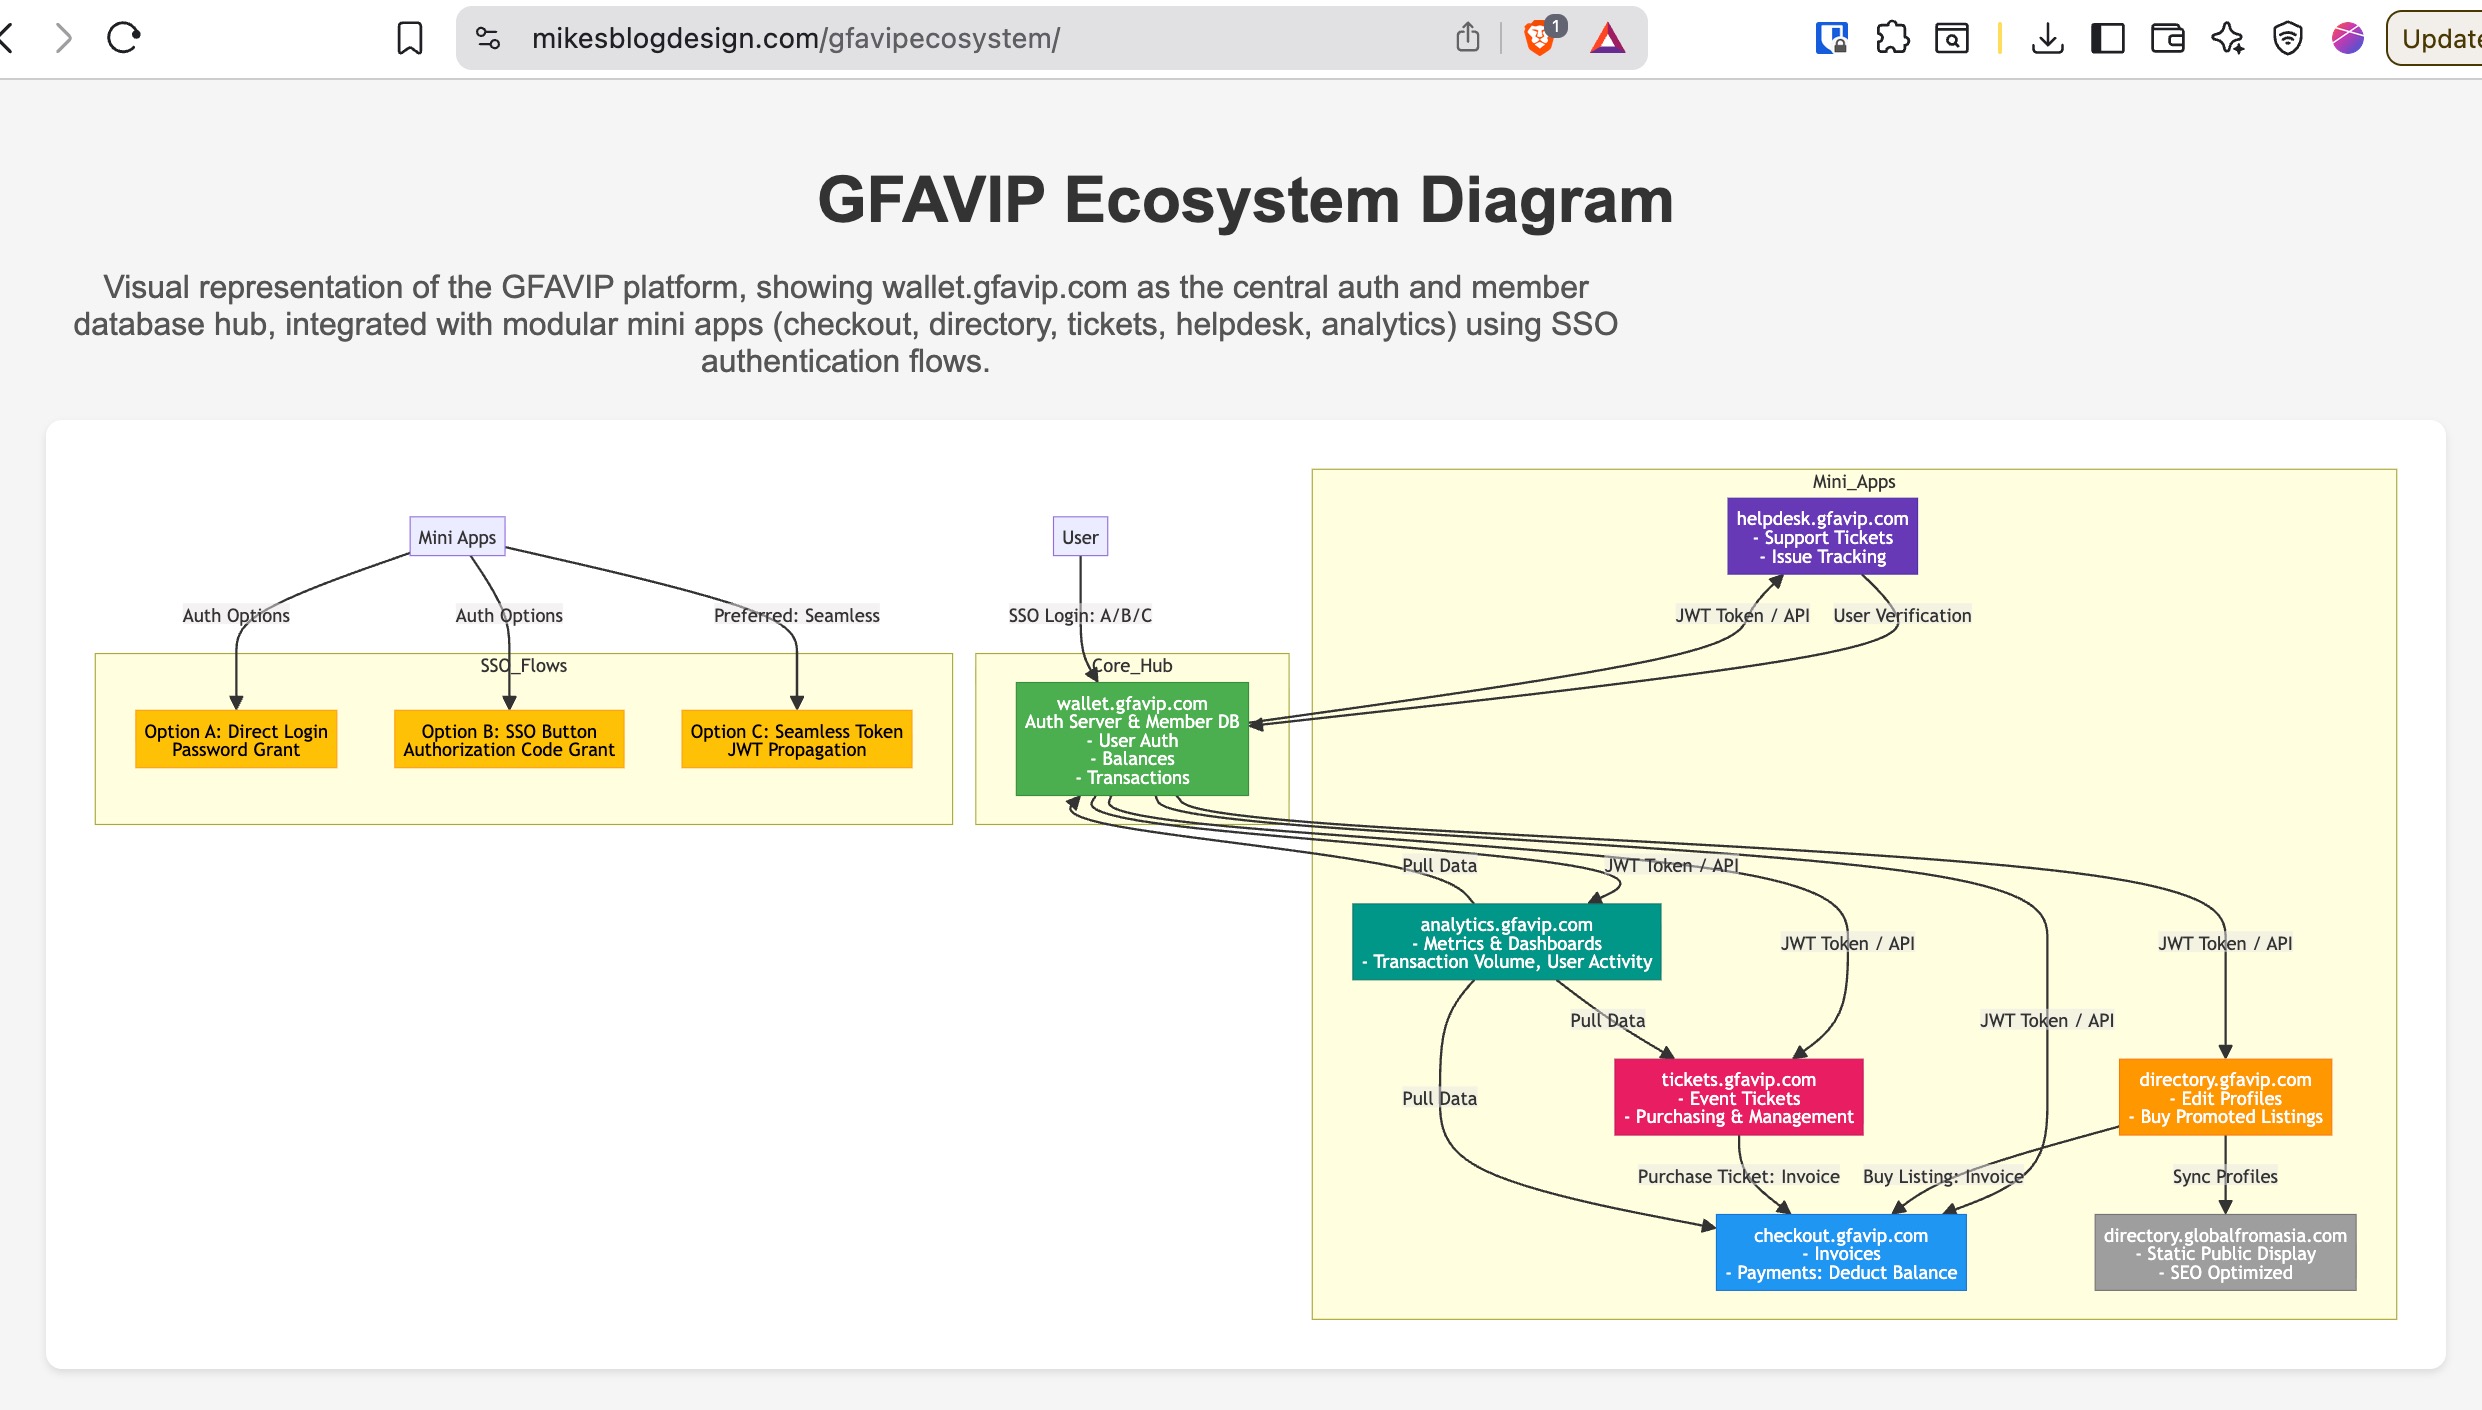Select the helpdesk.gfavip.com node in the diagram
Screen dimensions: 2482x1410
pyautogui.click(x=1821, y=537)
